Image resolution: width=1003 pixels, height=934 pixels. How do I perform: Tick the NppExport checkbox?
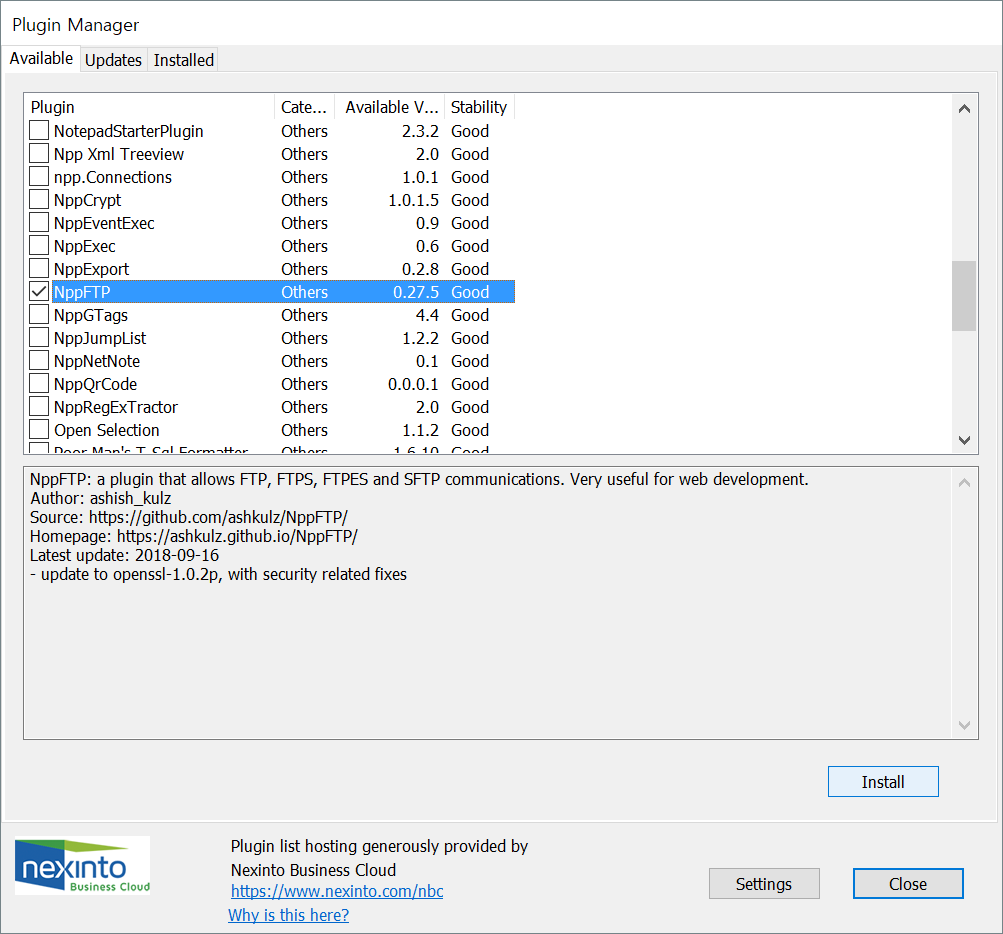[x=39, y=269]
